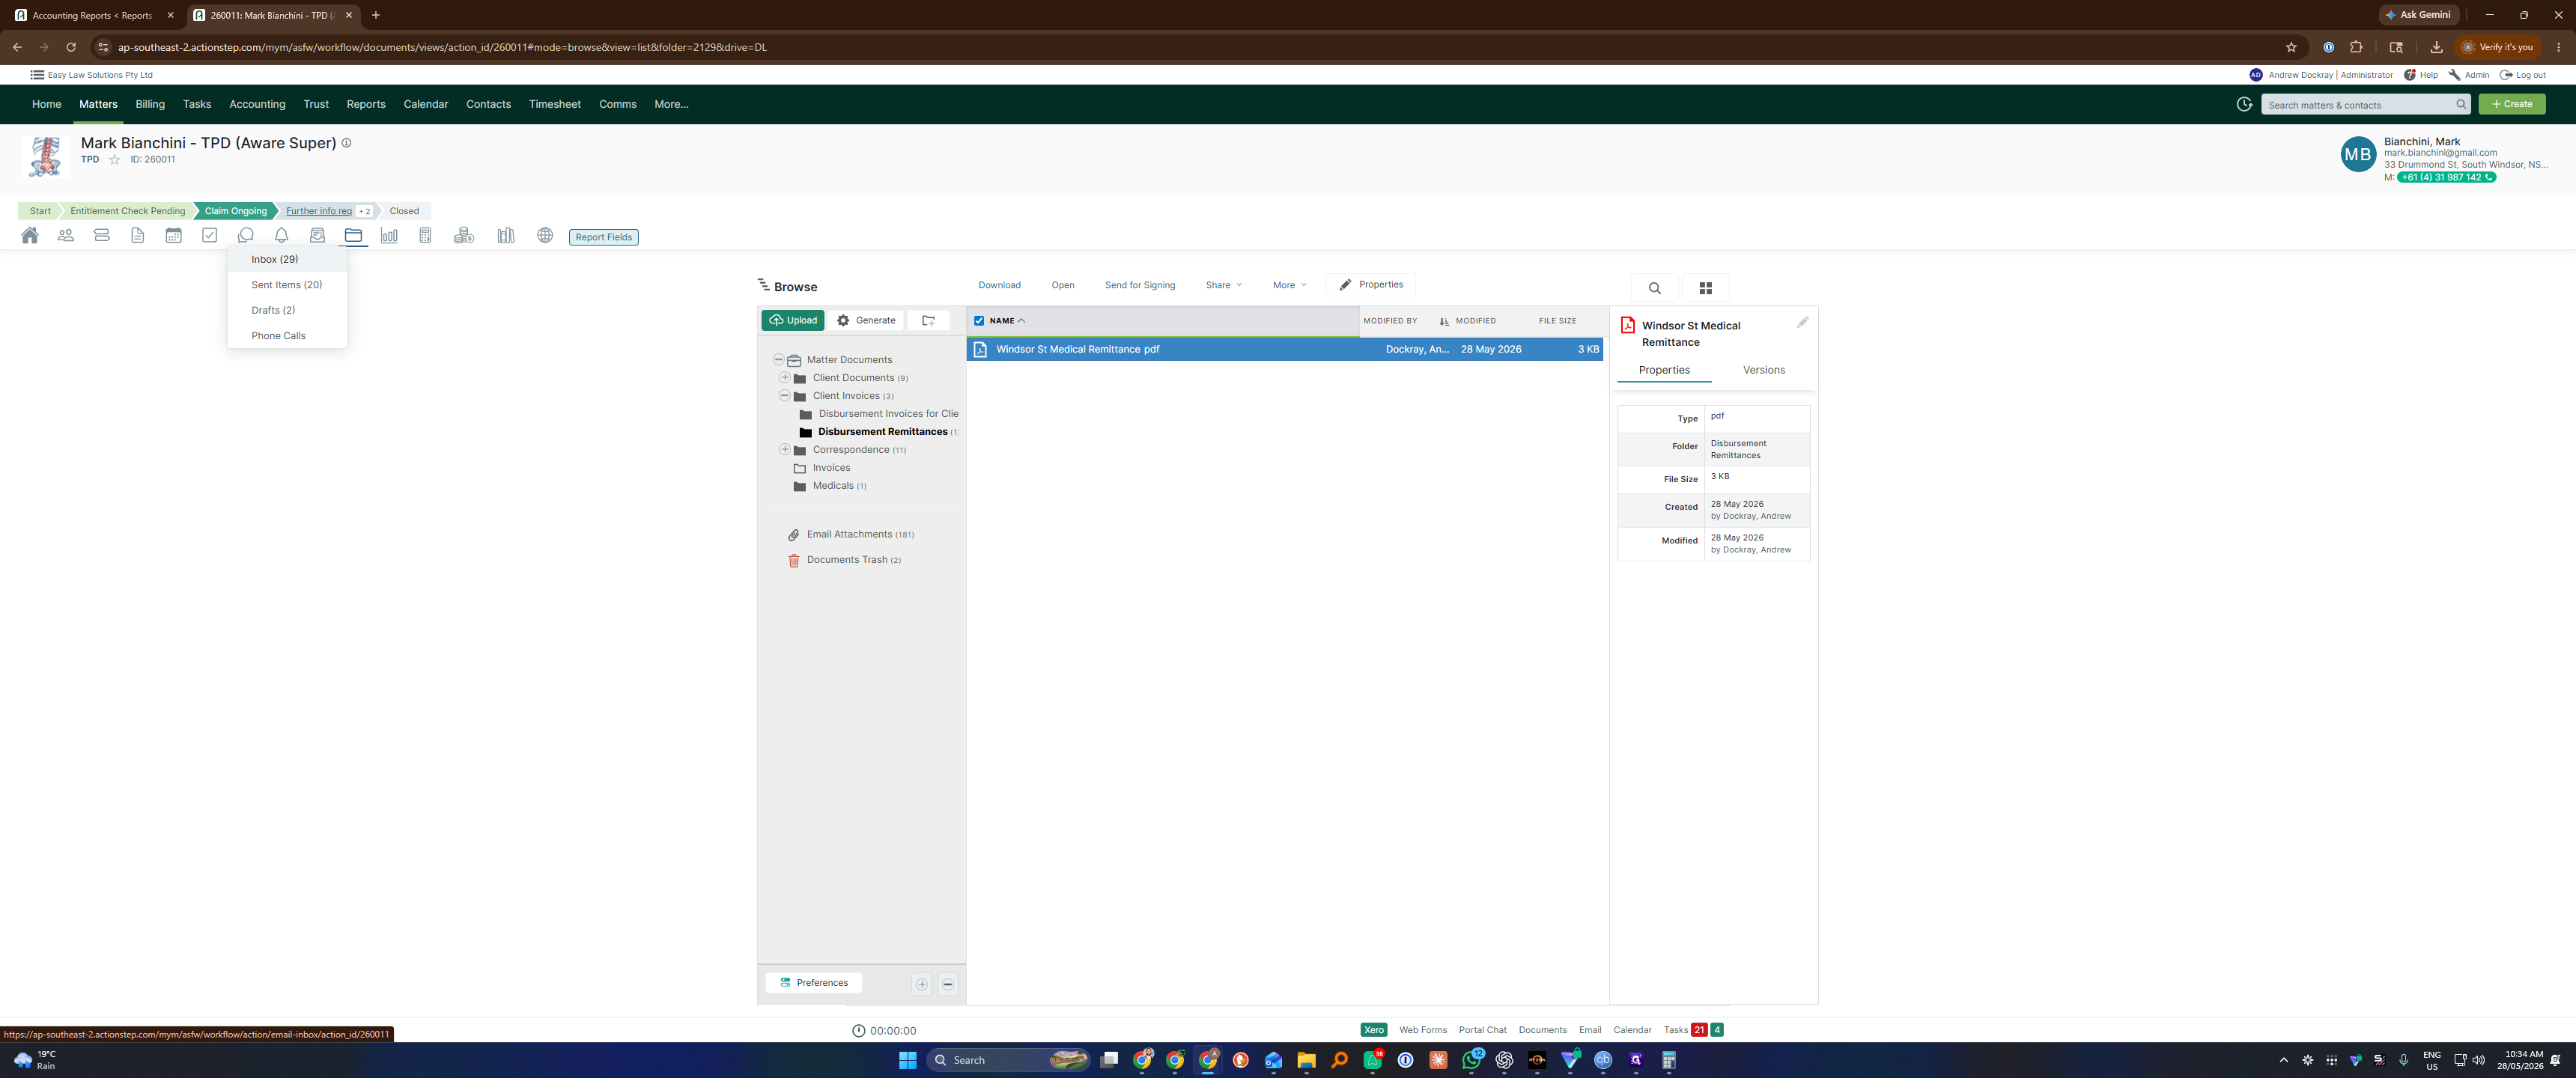The height and width of the screenshot is (1078, 2576).
Task: Click the green Upload button
Action: click(793, 321)
